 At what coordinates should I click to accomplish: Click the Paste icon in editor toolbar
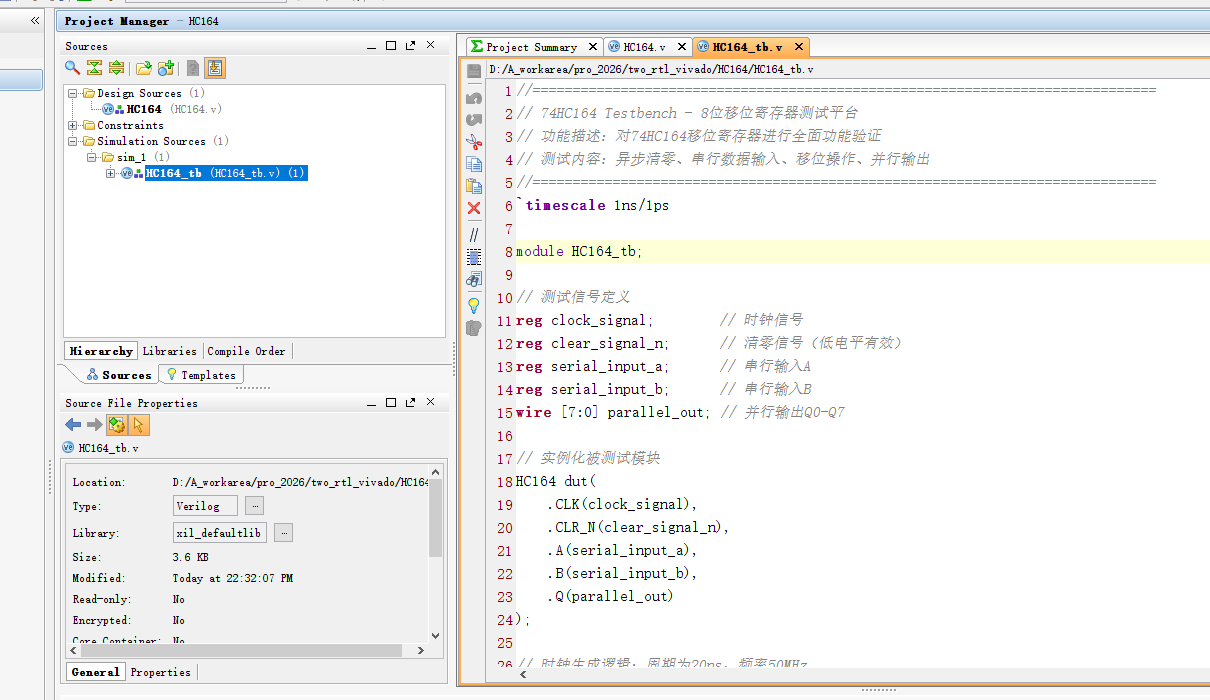(x=474, y=186)
